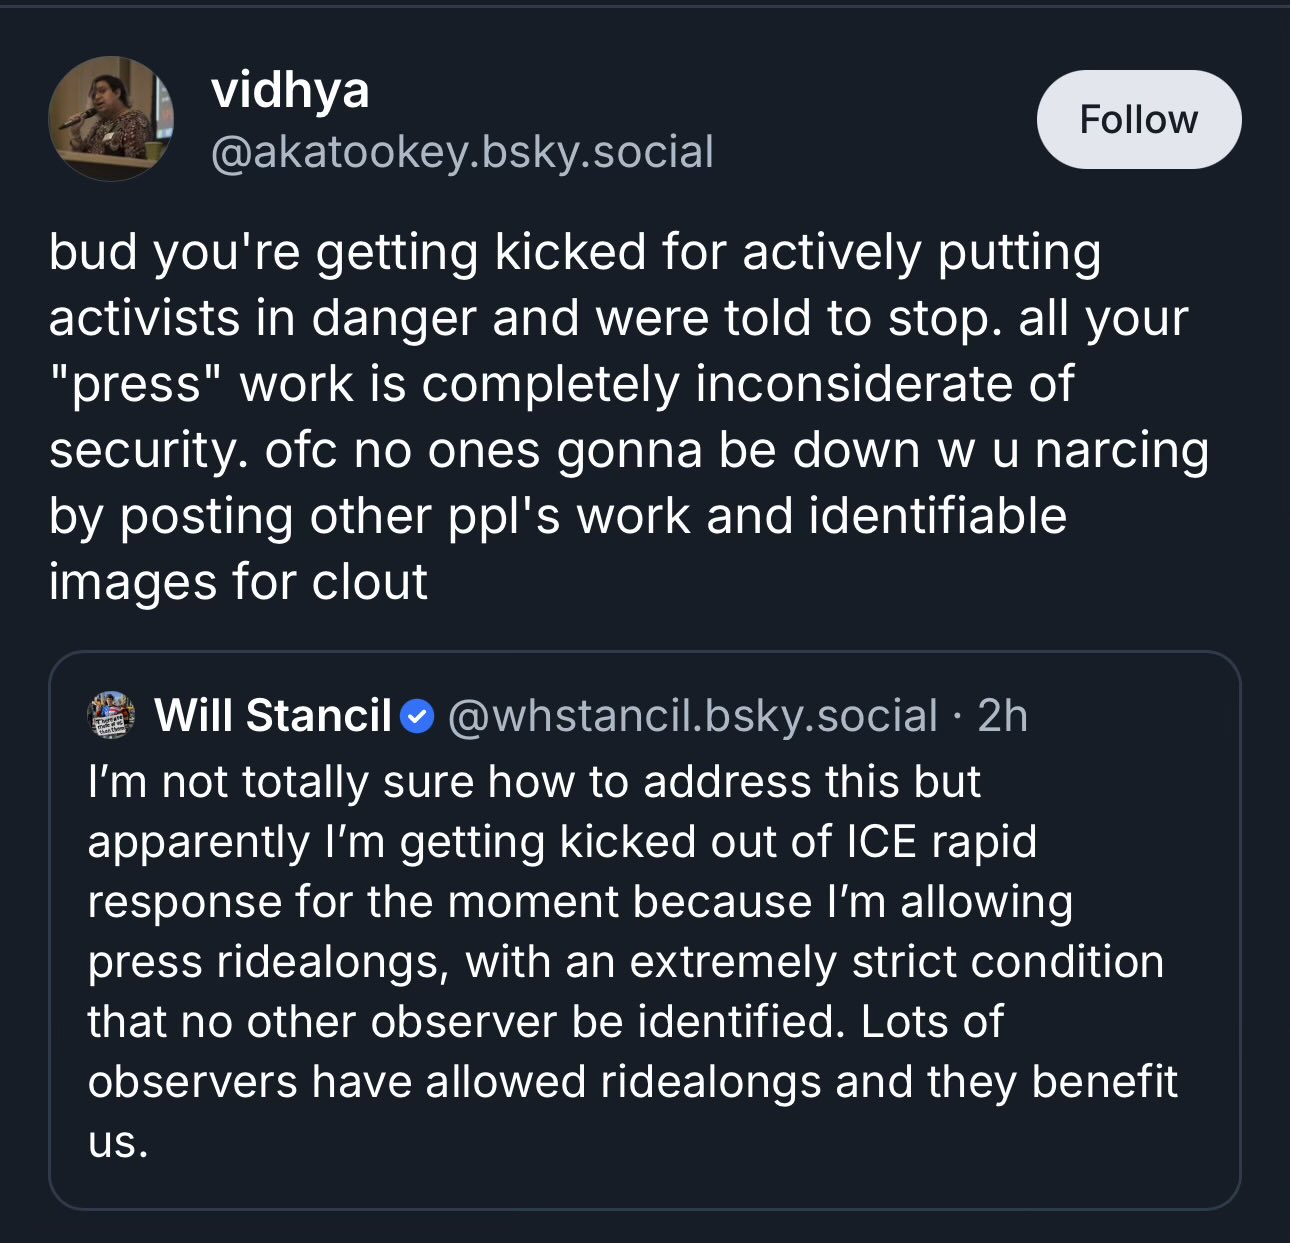Click the line "I'm not totally sure how"
This screenshot has height=1243, width=1290.
coord(534,782)
